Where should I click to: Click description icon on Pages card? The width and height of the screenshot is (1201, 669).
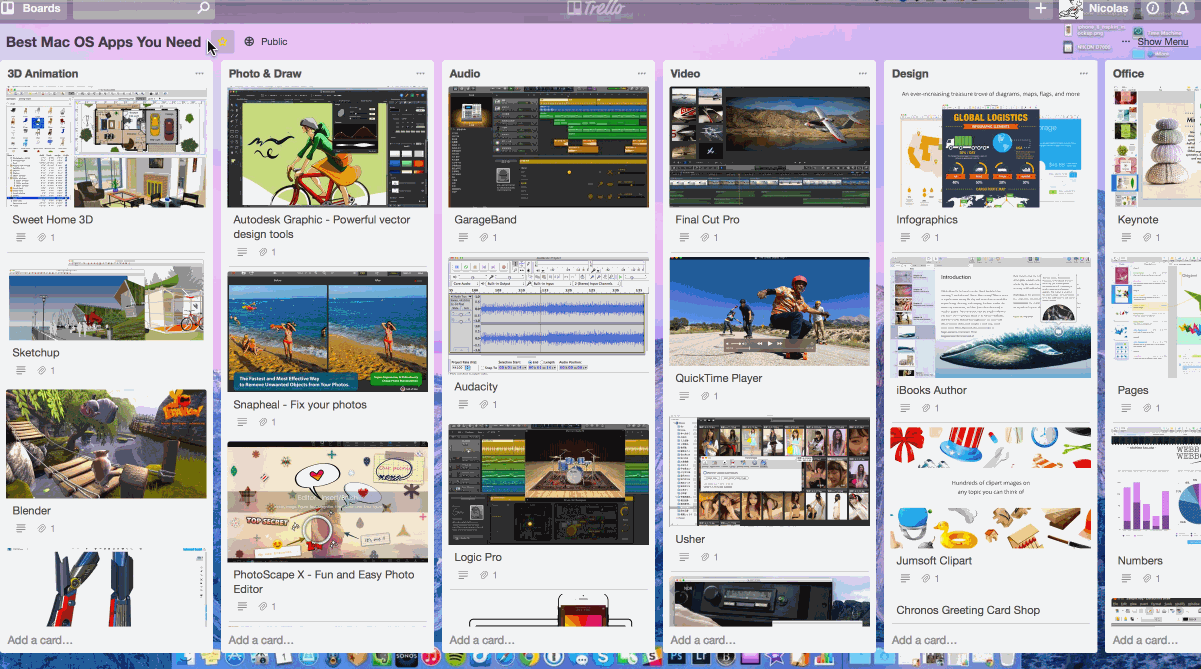[x=1127, y=409]
